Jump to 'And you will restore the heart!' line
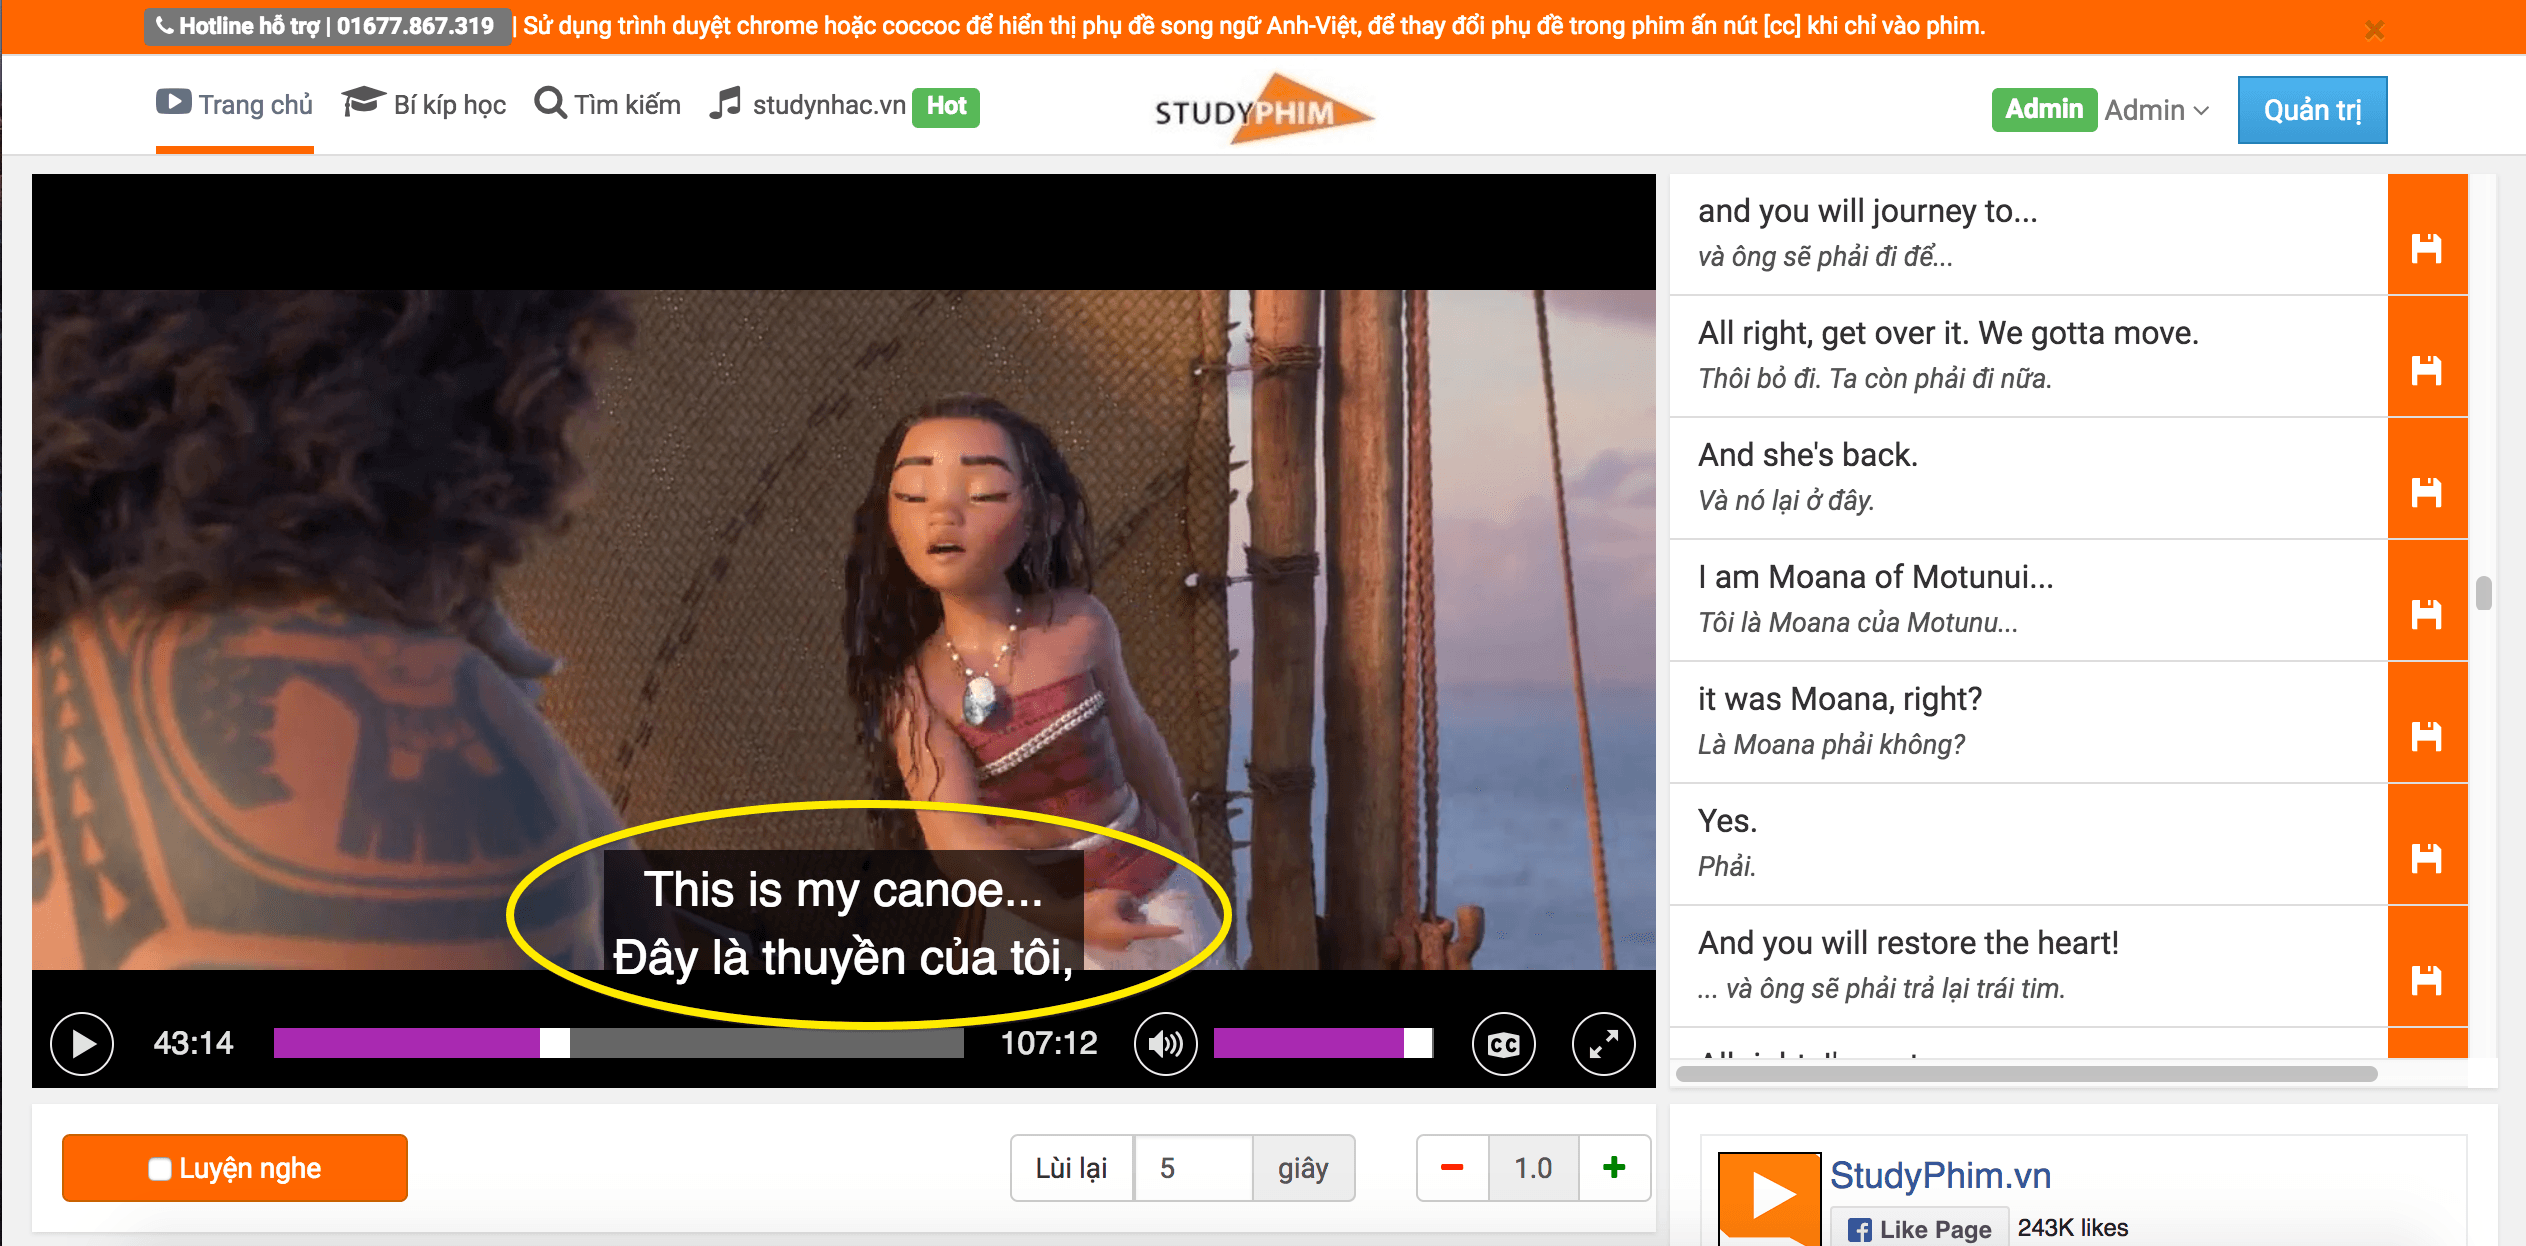 click(2029, 967)
